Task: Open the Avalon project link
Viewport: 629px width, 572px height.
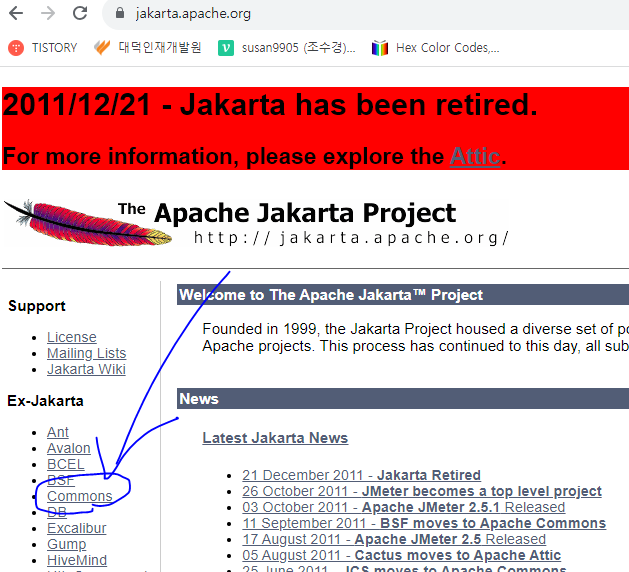Action: [x=69, y=448]
